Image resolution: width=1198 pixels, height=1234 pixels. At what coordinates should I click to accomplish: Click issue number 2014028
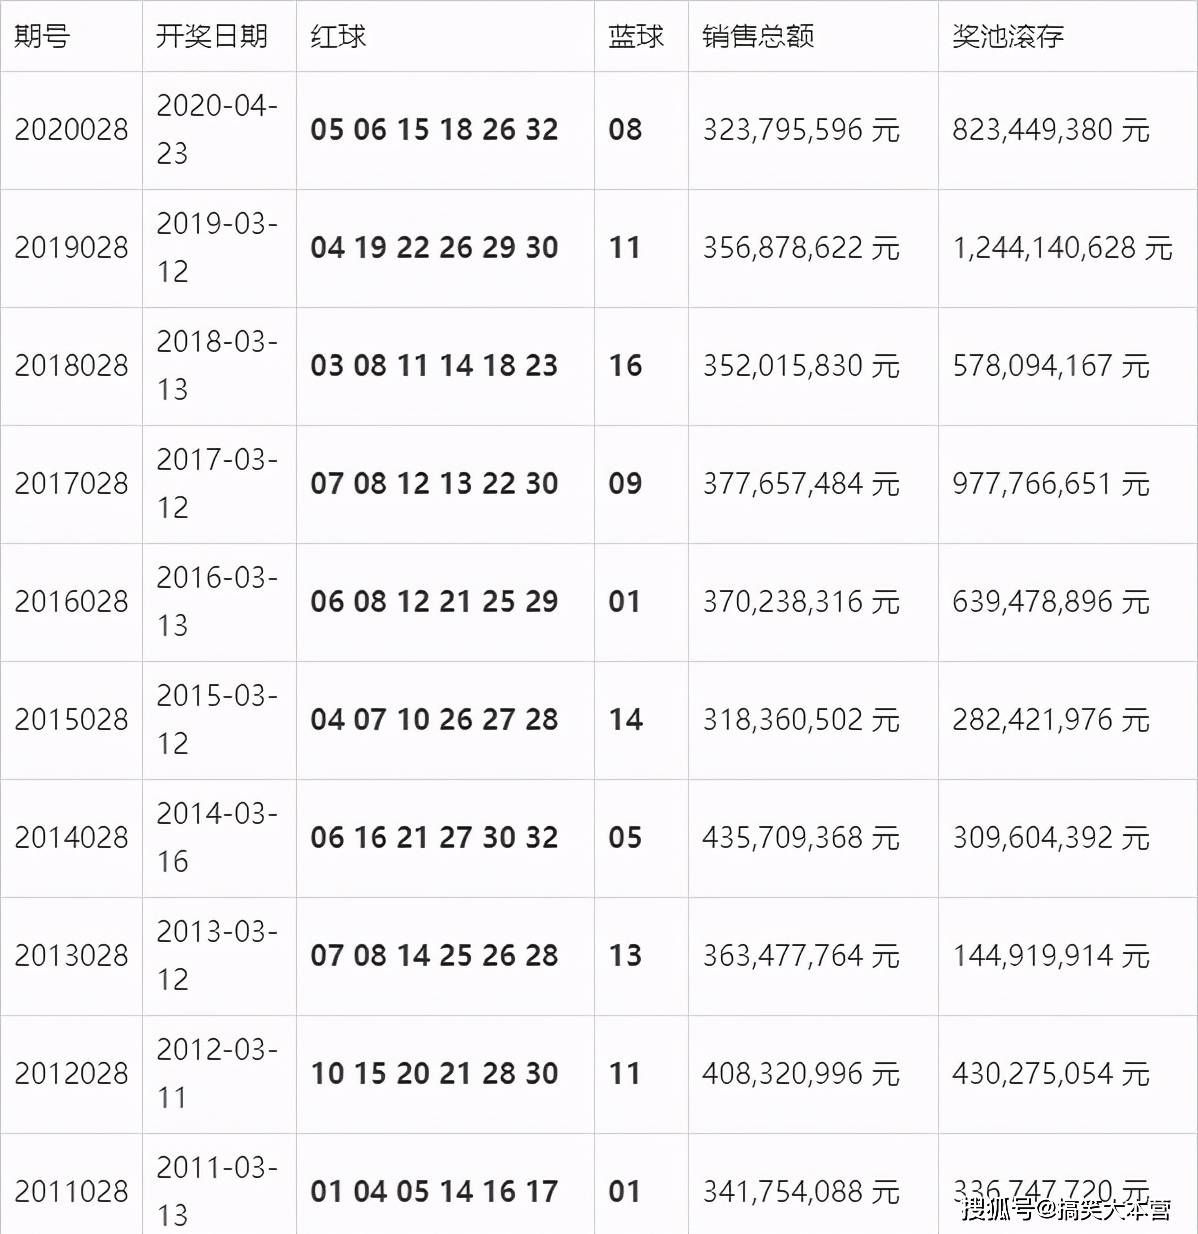coord(71,838)
